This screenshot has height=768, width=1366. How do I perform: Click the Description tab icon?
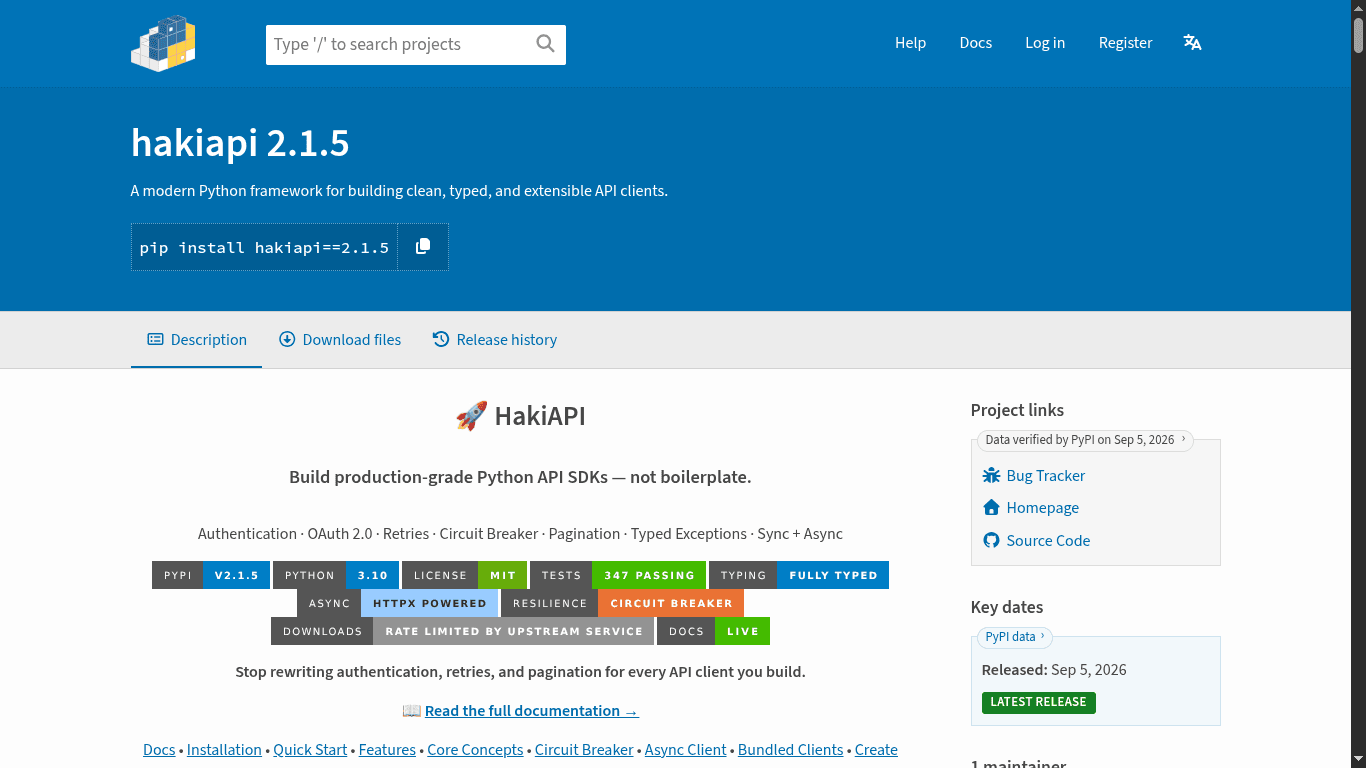click(x=155, y=340)
